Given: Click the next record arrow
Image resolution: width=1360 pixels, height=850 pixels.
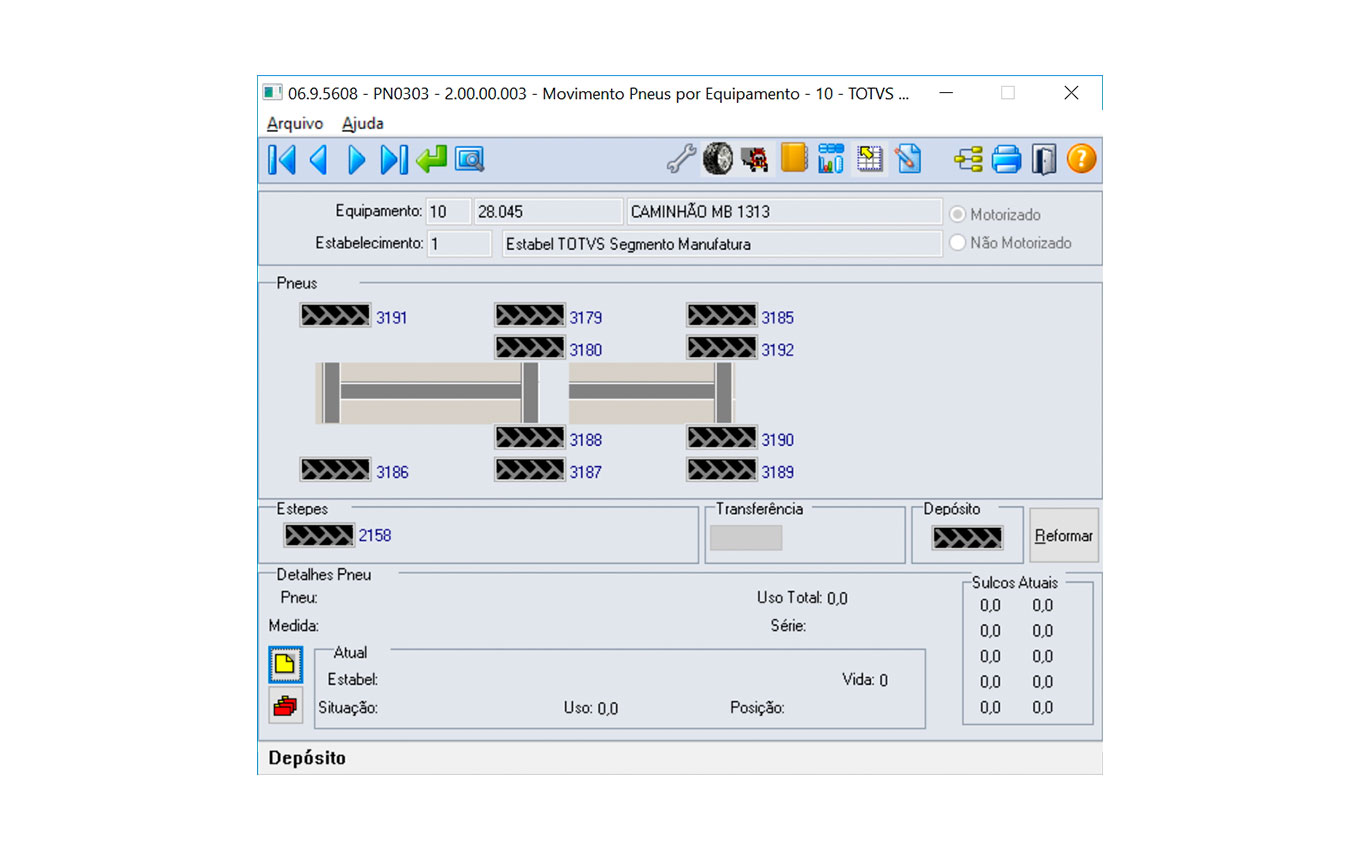Looking at the screenshot, I should pyautogui.click(x=356, y=159).
